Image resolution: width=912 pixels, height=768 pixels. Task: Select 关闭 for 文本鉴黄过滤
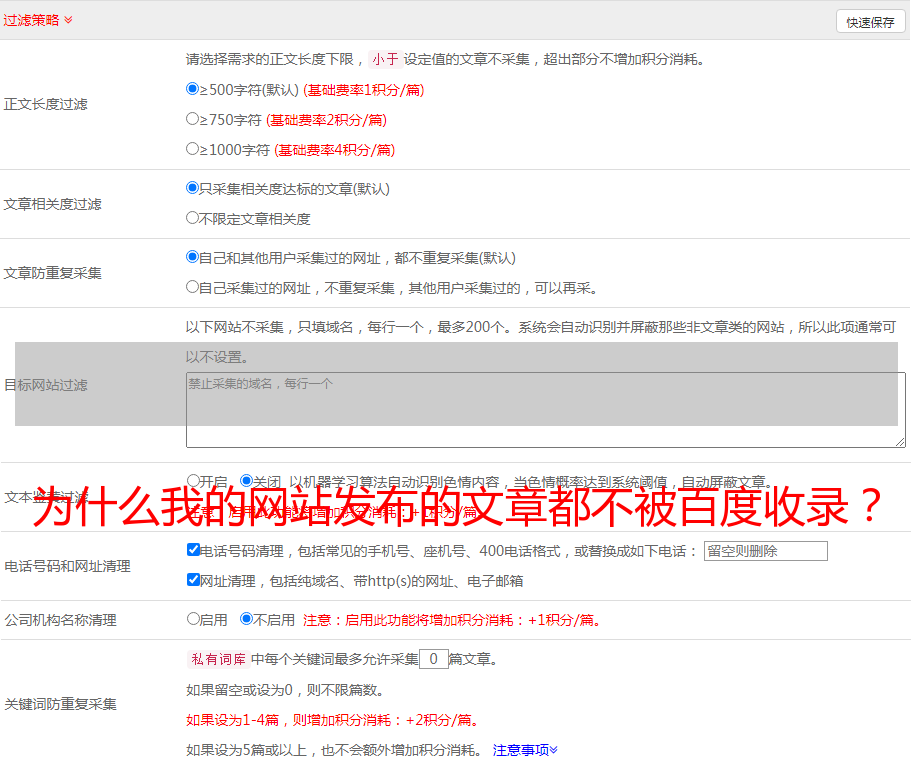coord(246,481)
